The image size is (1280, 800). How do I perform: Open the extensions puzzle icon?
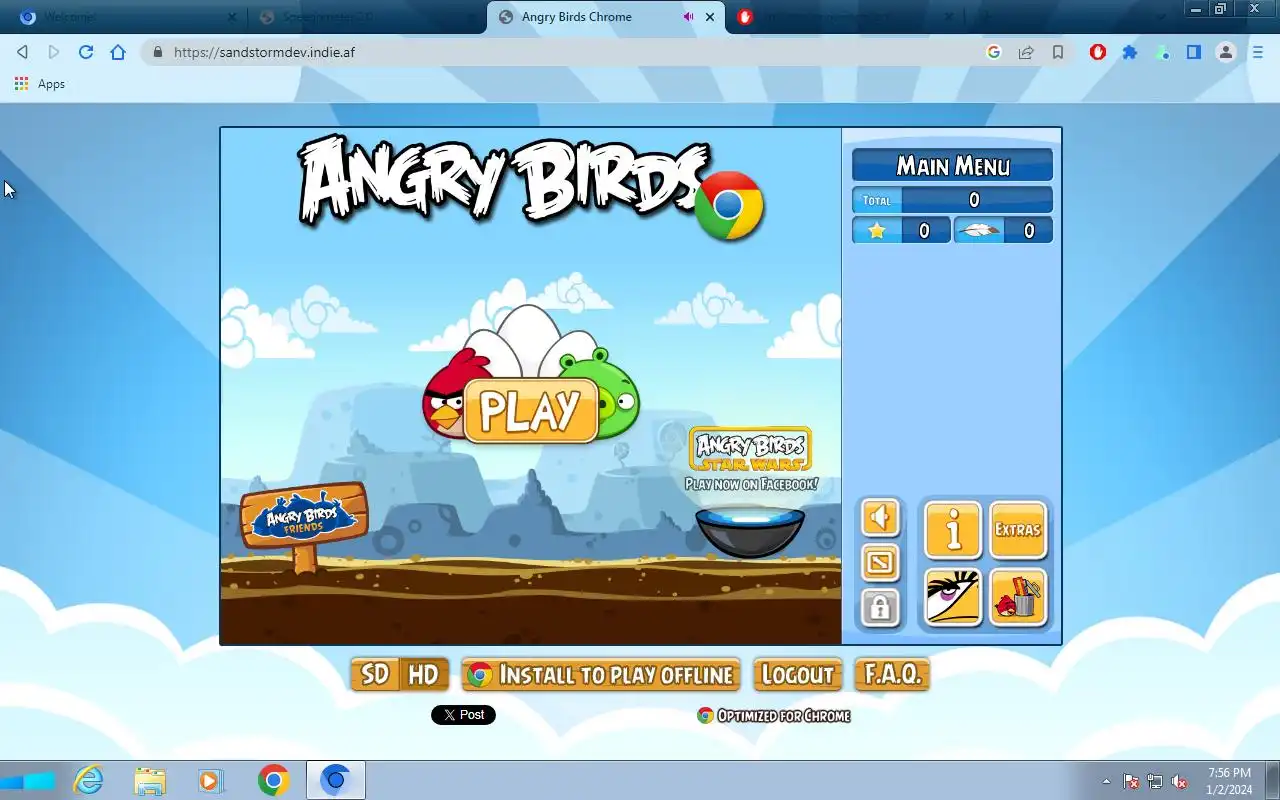click(x=1130, y=52)
